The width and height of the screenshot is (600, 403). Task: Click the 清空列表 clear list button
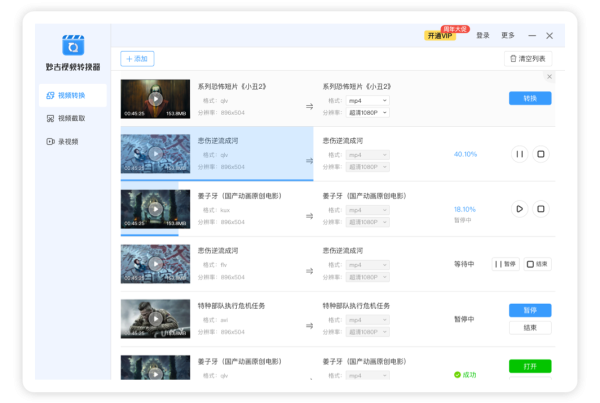click(x=527, y=59)
